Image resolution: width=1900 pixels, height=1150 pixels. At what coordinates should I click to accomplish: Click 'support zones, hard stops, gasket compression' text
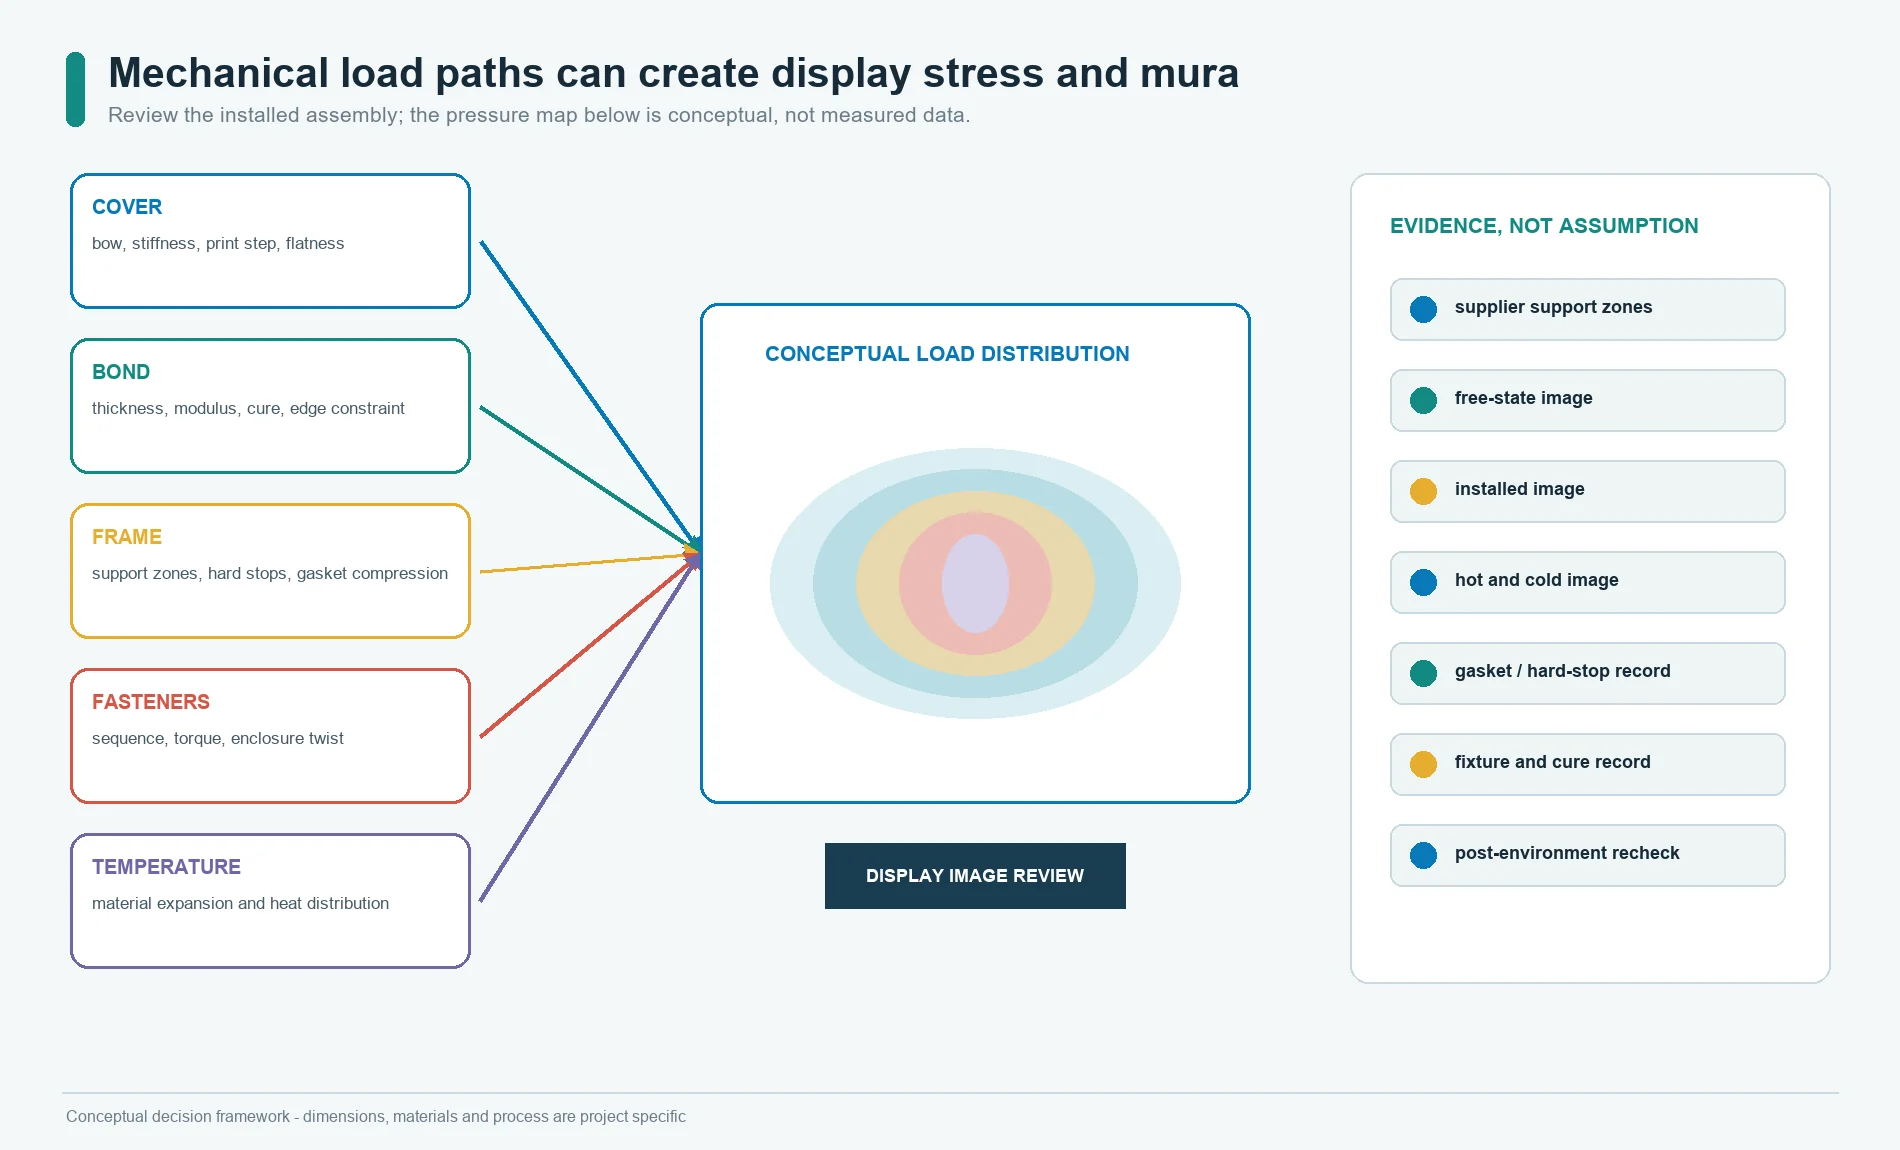[270, 573]
